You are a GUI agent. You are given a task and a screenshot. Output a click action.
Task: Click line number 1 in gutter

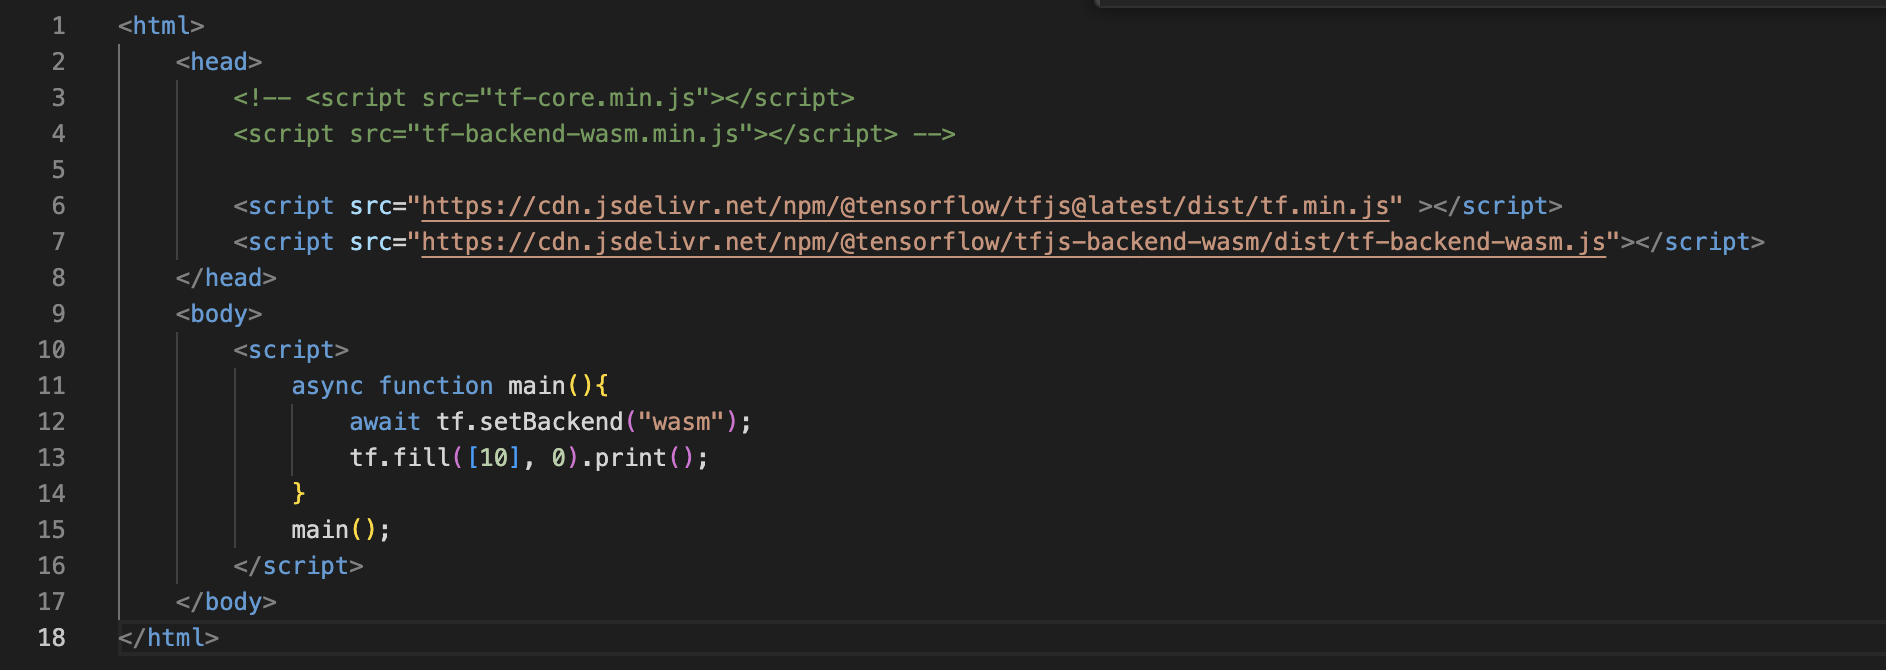pos(58,26)
